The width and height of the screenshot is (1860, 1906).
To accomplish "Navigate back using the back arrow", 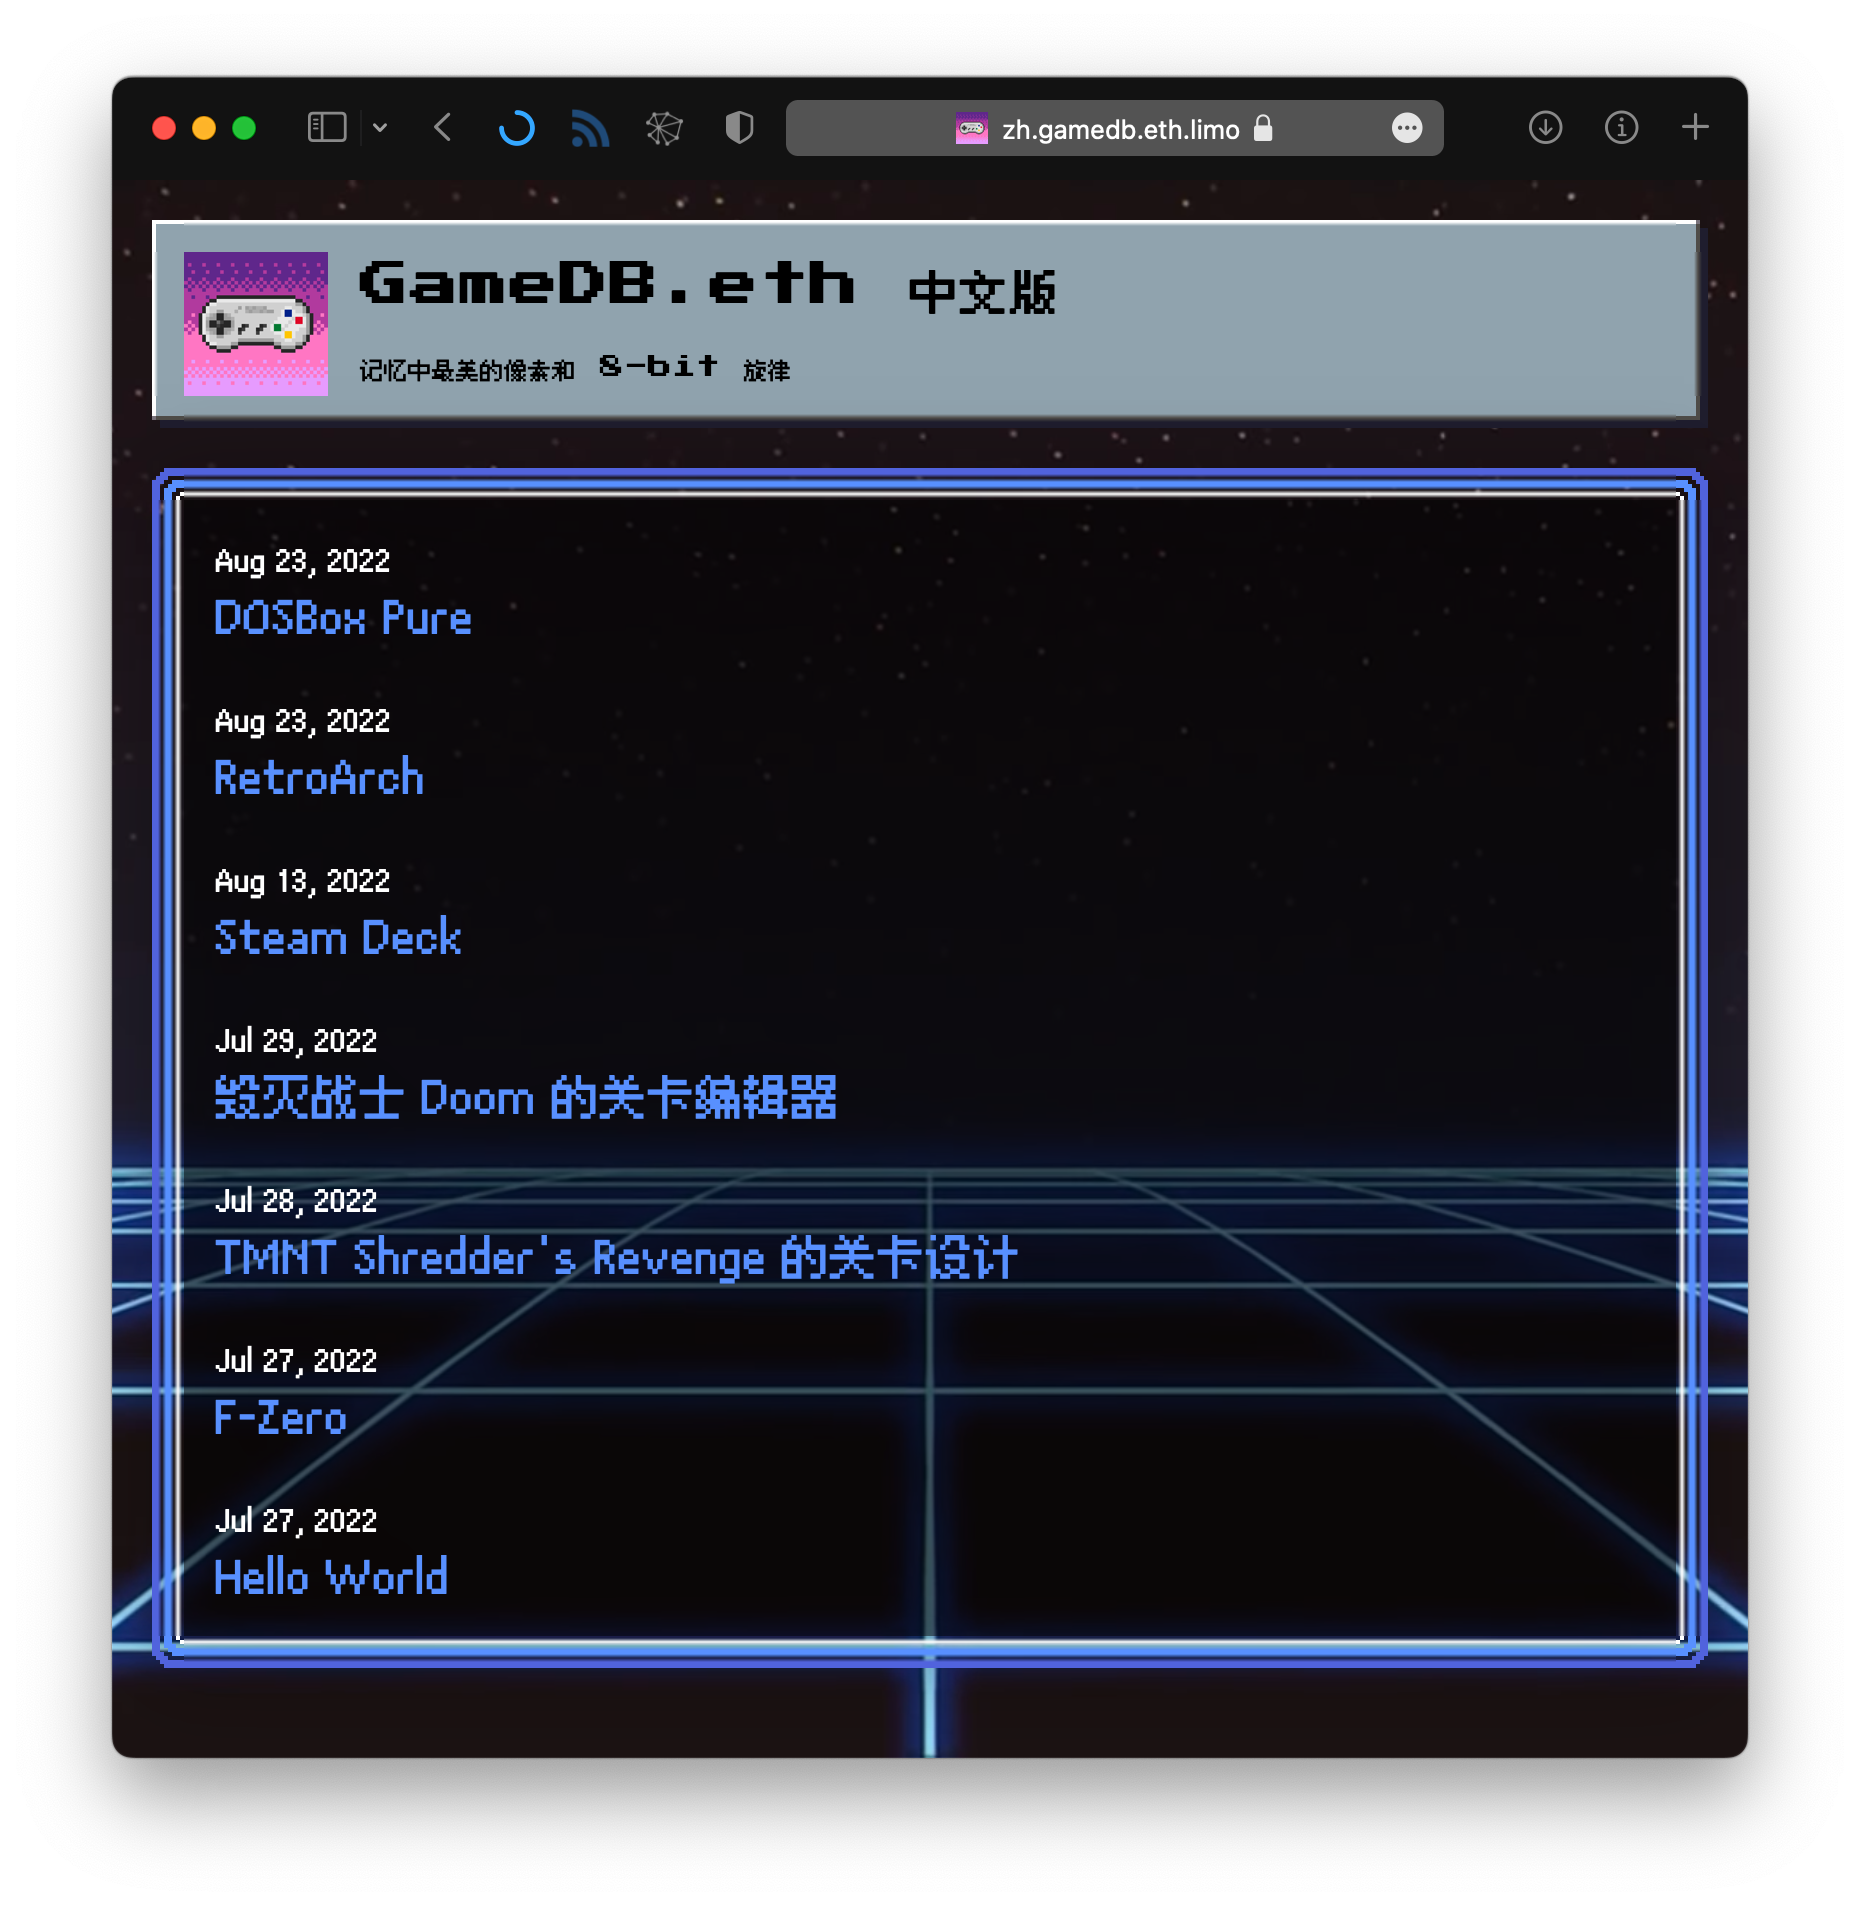I will pos(441,128).
